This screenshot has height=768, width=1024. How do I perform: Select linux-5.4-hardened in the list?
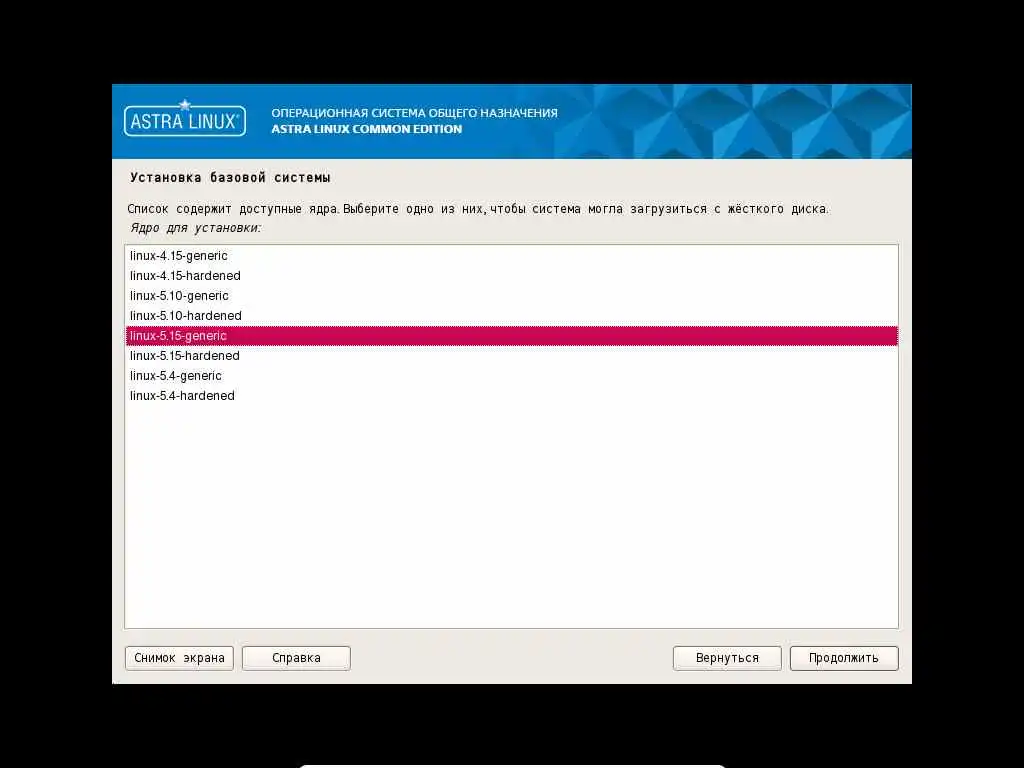click(511, 396)
